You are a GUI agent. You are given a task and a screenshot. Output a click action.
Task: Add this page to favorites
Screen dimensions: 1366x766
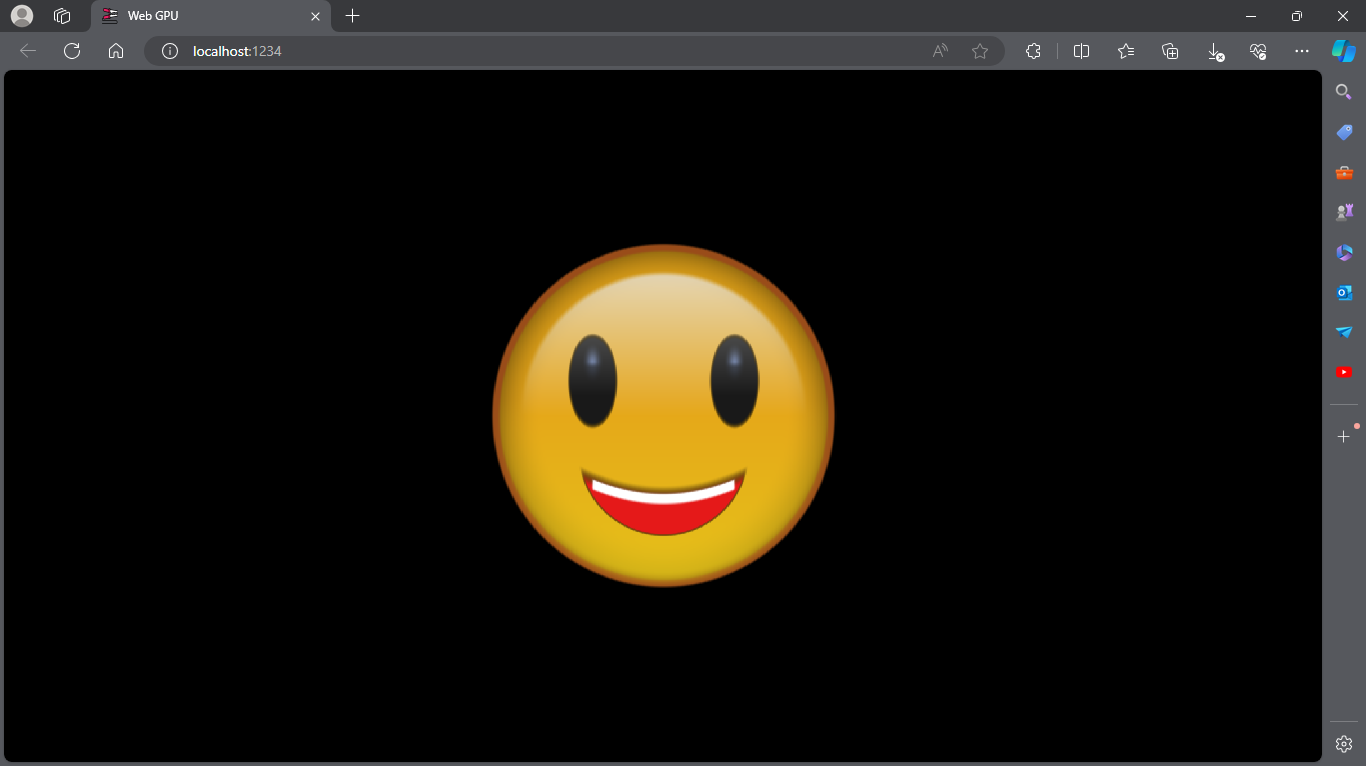pos(979,51)
